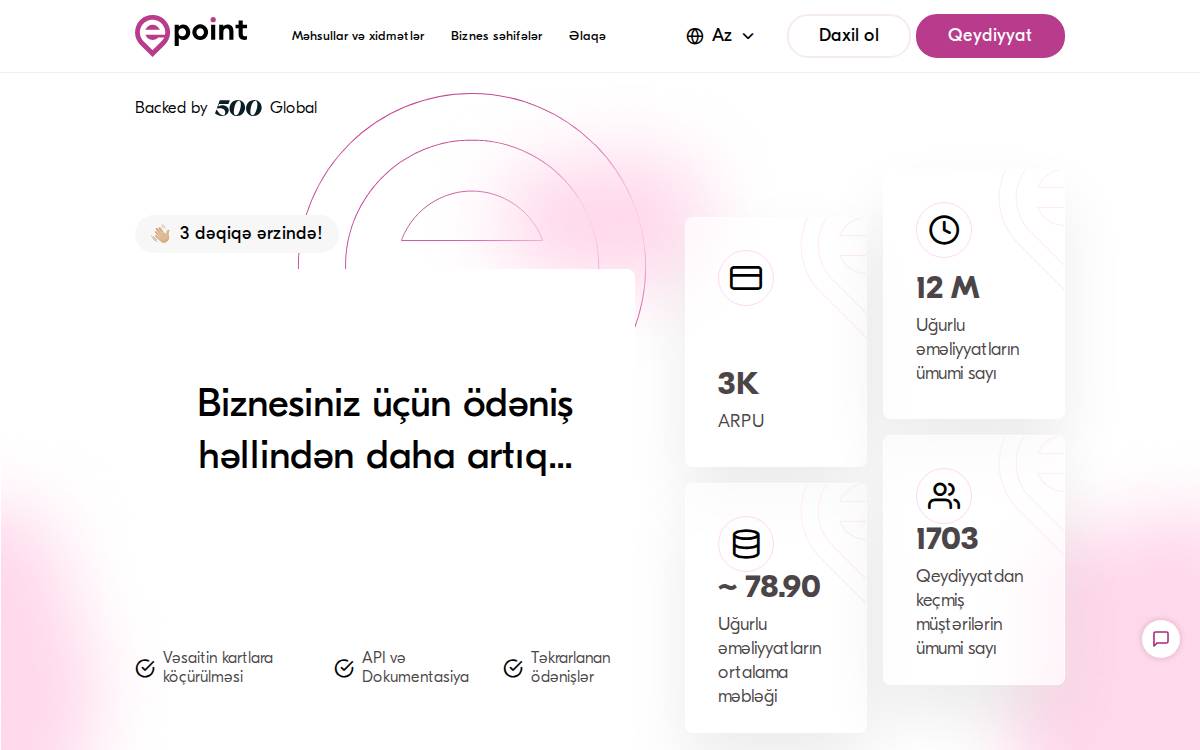Screen dimensions: 1200x750
Task: Click the checkmark beside Təkrarlanan ödənişlər
Action: click(x=513, y=668)
